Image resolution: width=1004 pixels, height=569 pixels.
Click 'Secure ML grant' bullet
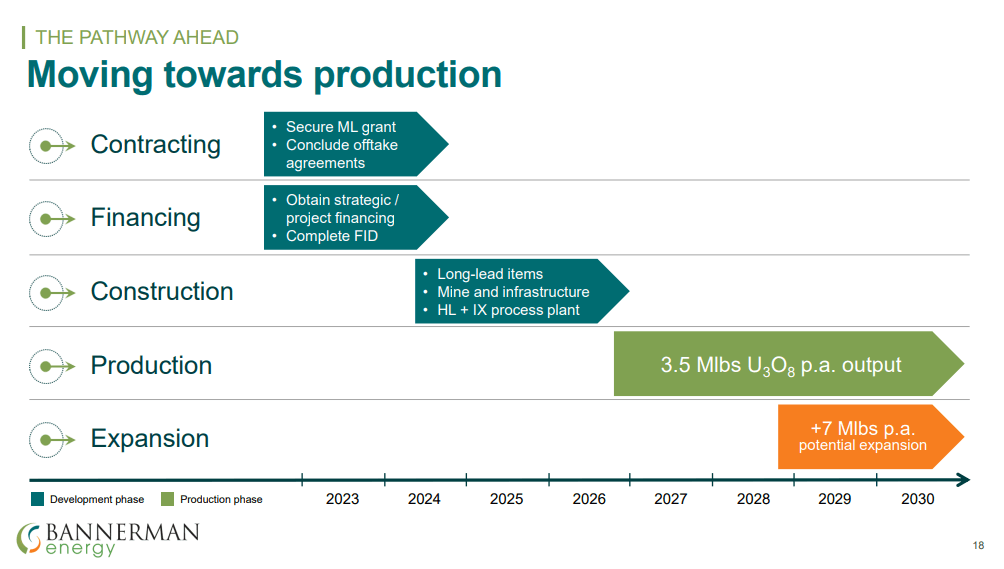coord(341,127)
